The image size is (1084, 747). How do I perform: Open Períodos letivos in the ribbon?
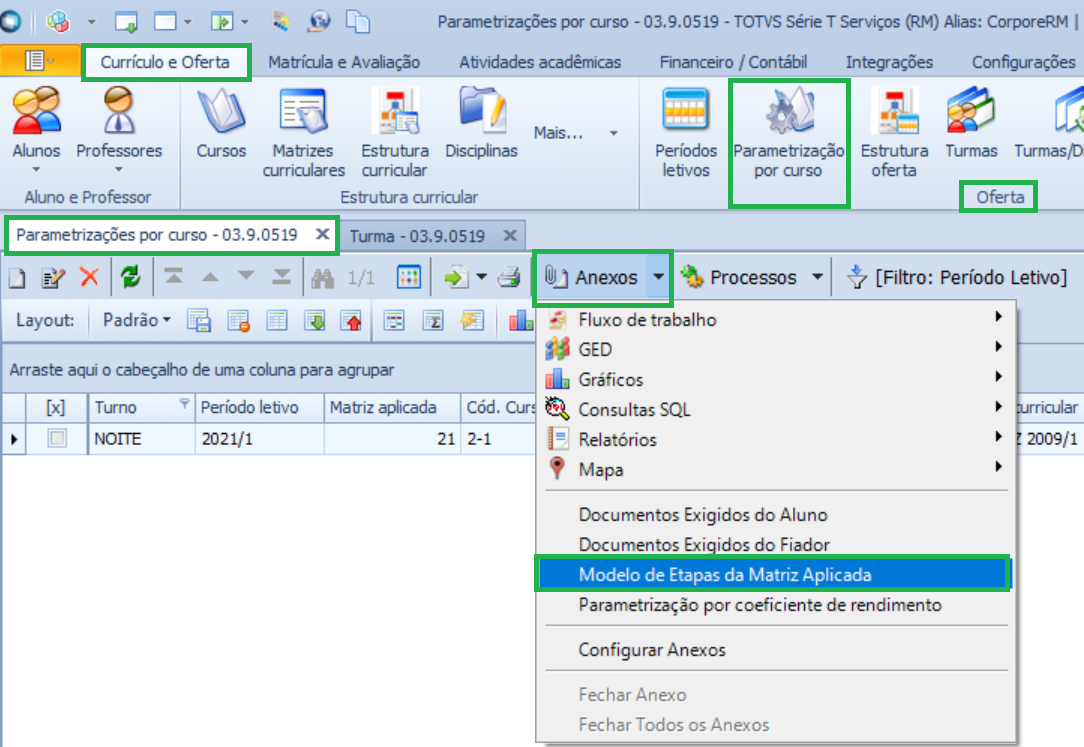686,133
